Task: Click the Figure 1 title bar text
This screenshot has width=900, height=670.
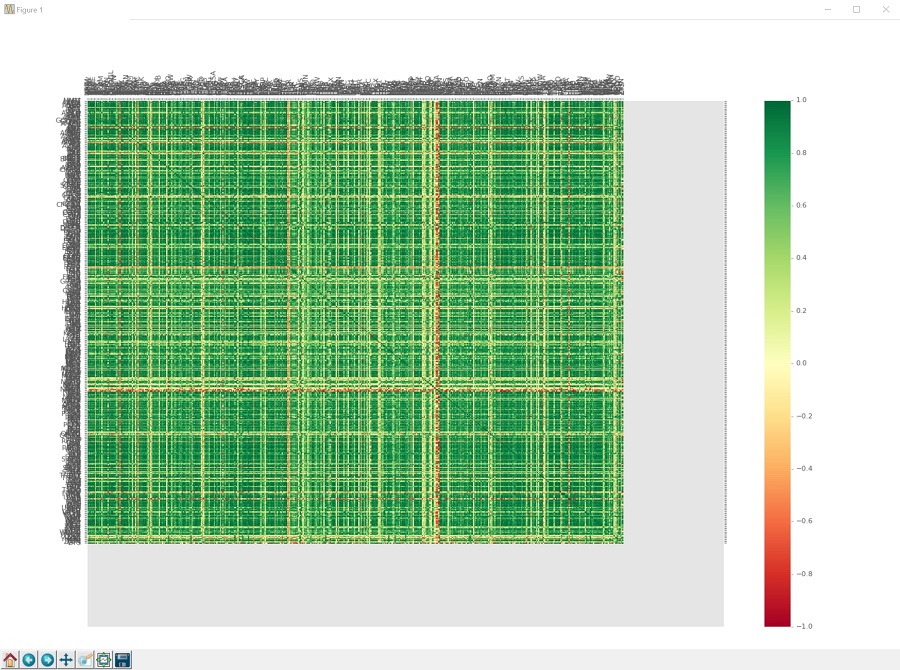Action: [30, 9]
